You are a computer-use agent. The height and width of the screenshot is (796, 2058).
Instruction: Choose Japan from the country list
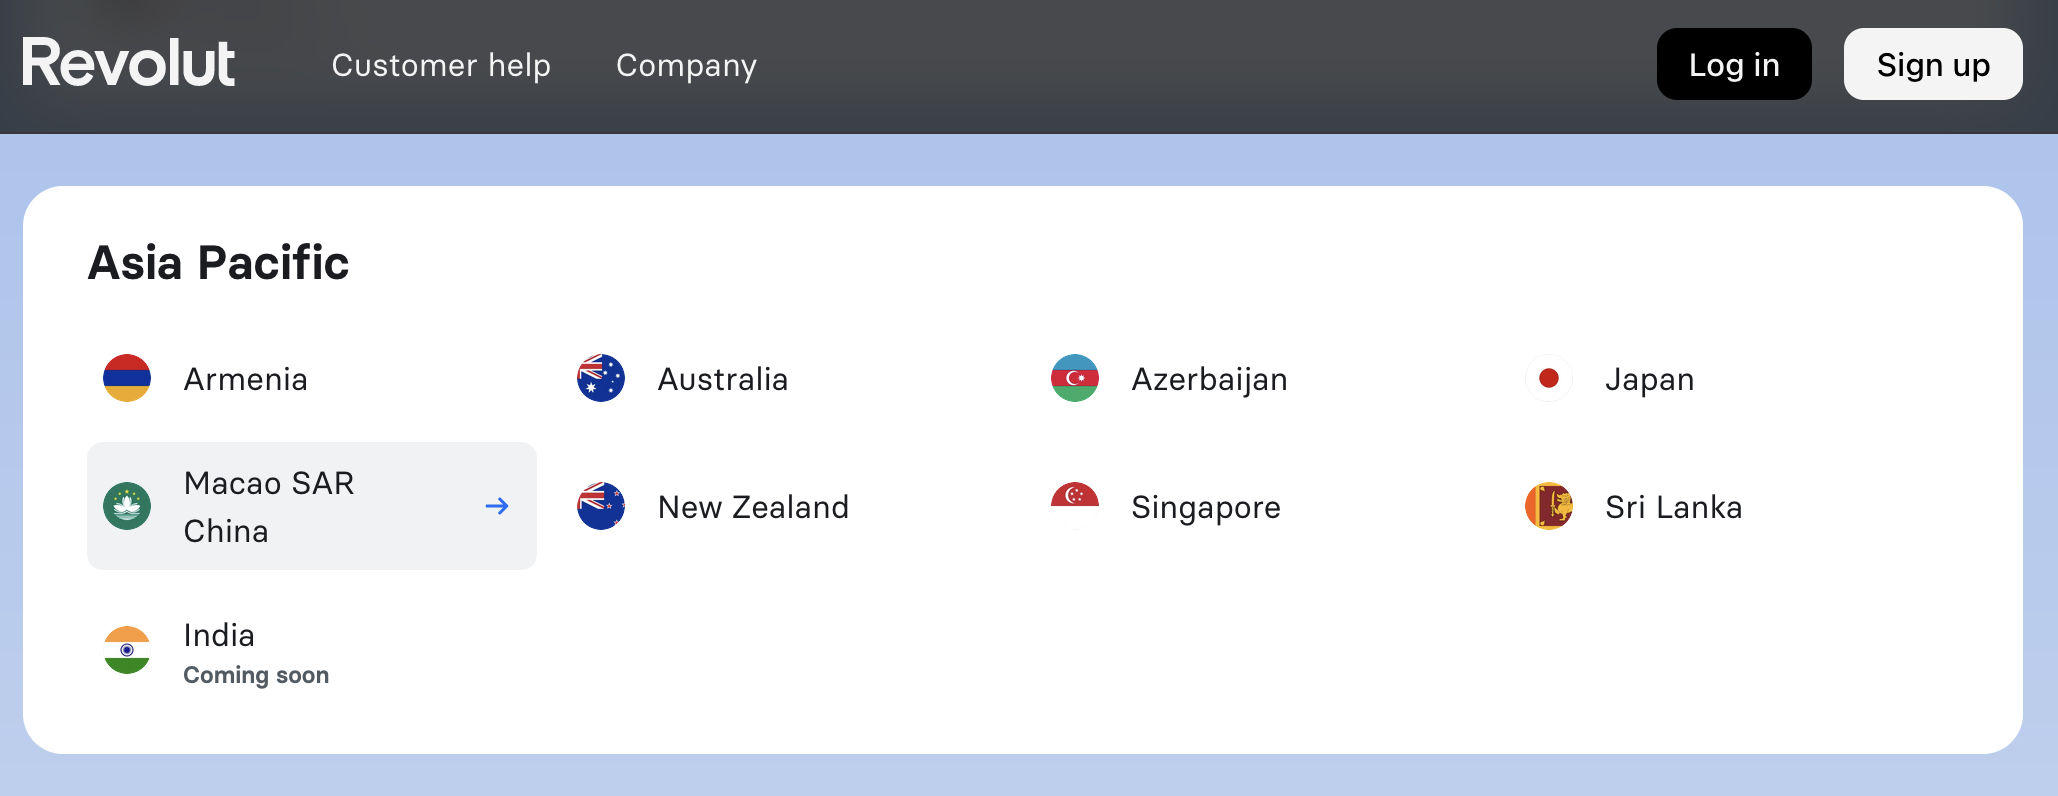click(x=1649, y=380)
